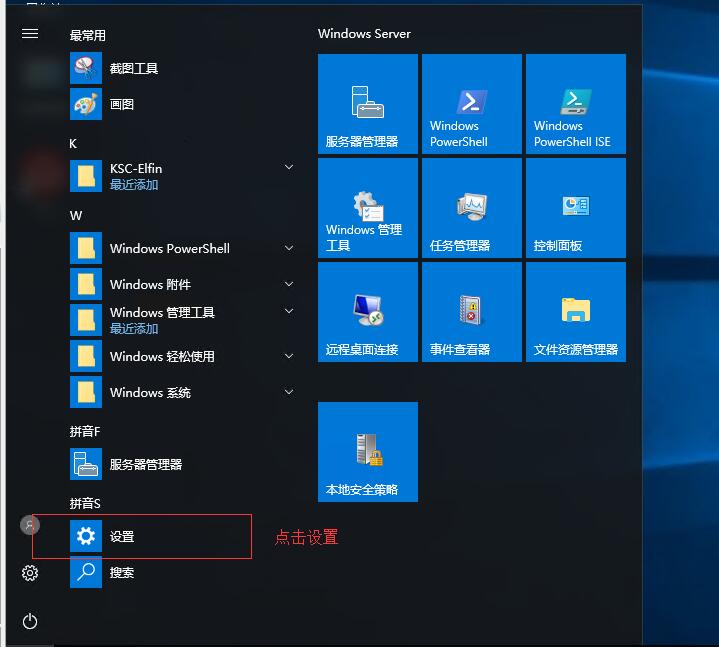Open the Windows PowerShell ISE tile

(576, 104)
